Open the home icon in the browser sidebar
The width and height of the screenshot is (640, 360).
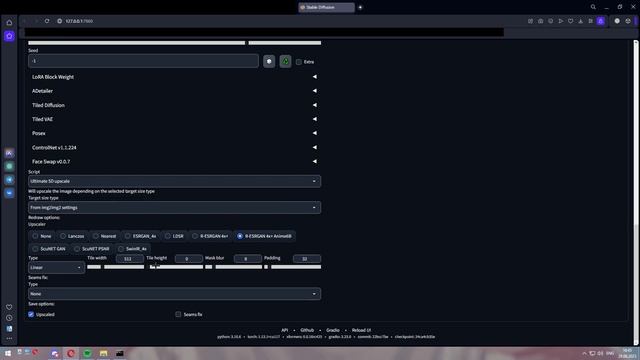click(9, 23)
